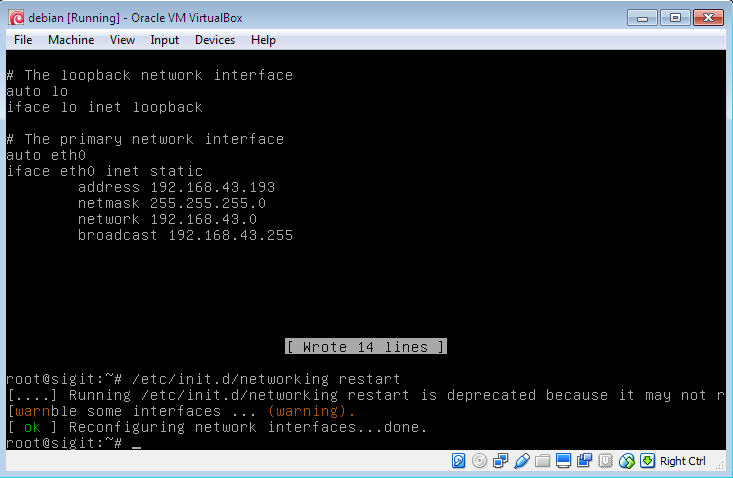The width and height of the screenshot is (733, 478).
Task: Click the 'auto lo' line
Action: pos(37,91)
